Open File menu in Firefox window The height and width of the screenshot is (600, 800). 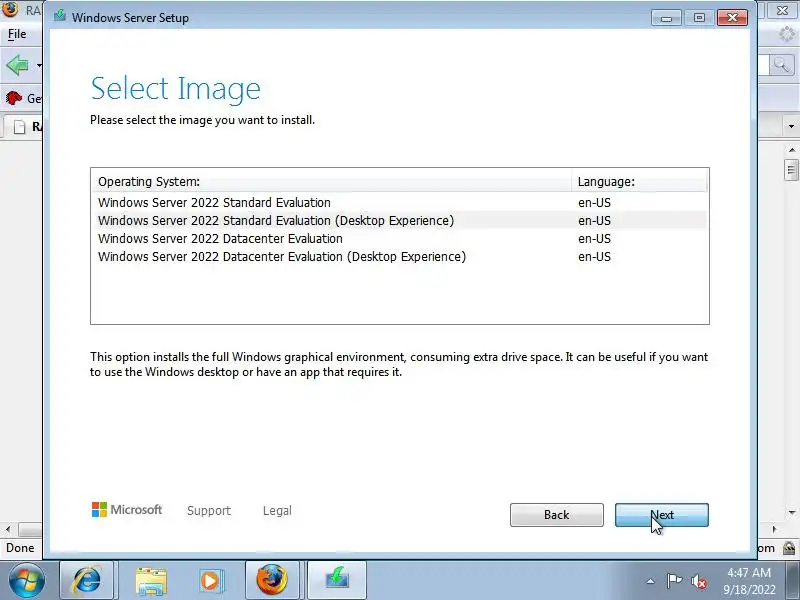[x=17, y=34]
